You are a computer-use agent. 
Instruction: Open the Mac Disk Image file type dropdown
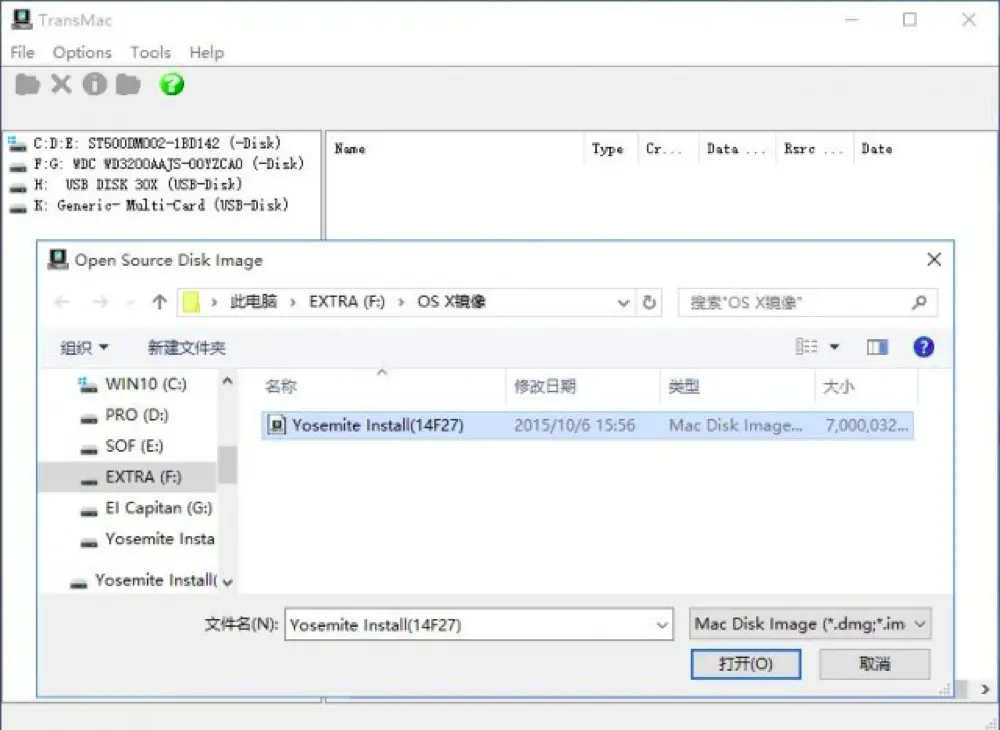(x=809, y=624)
